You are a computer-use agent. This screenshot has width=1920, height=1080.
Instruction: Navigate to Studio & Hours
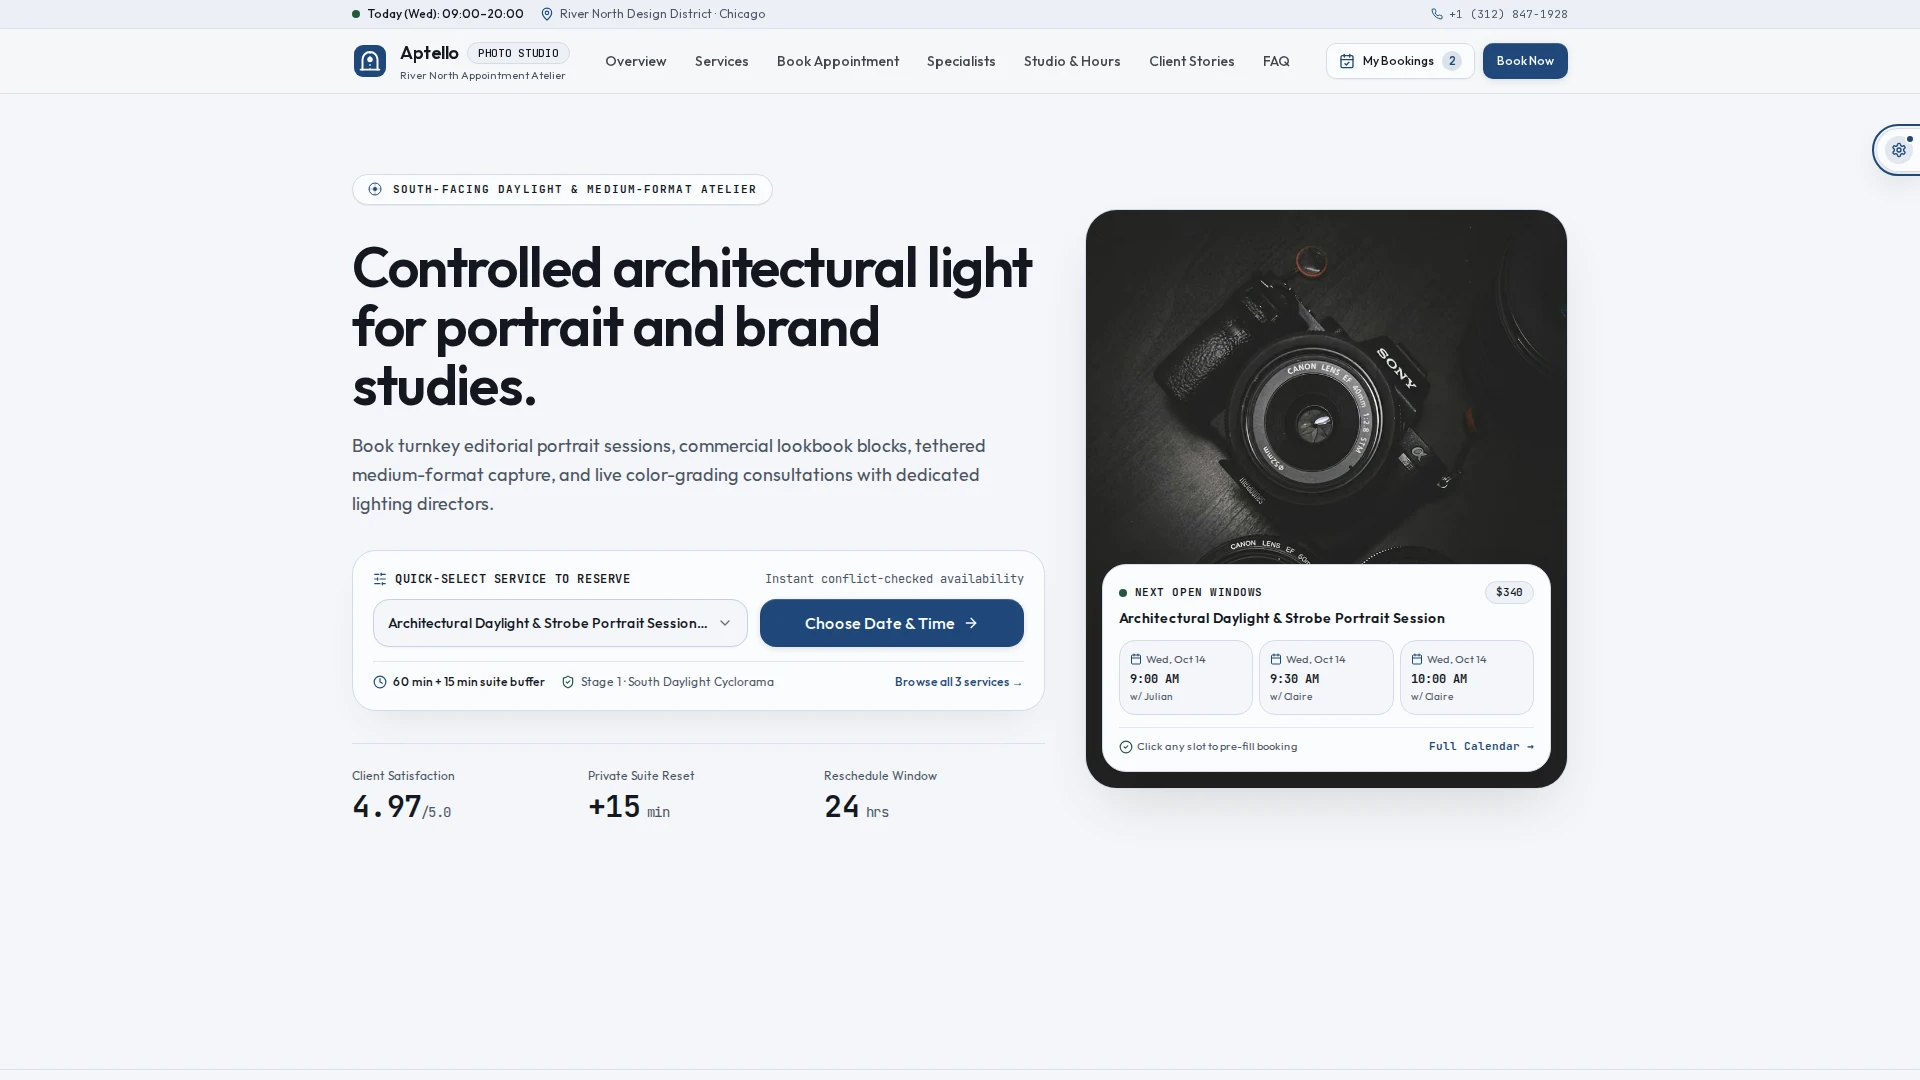click(1072, 61)
